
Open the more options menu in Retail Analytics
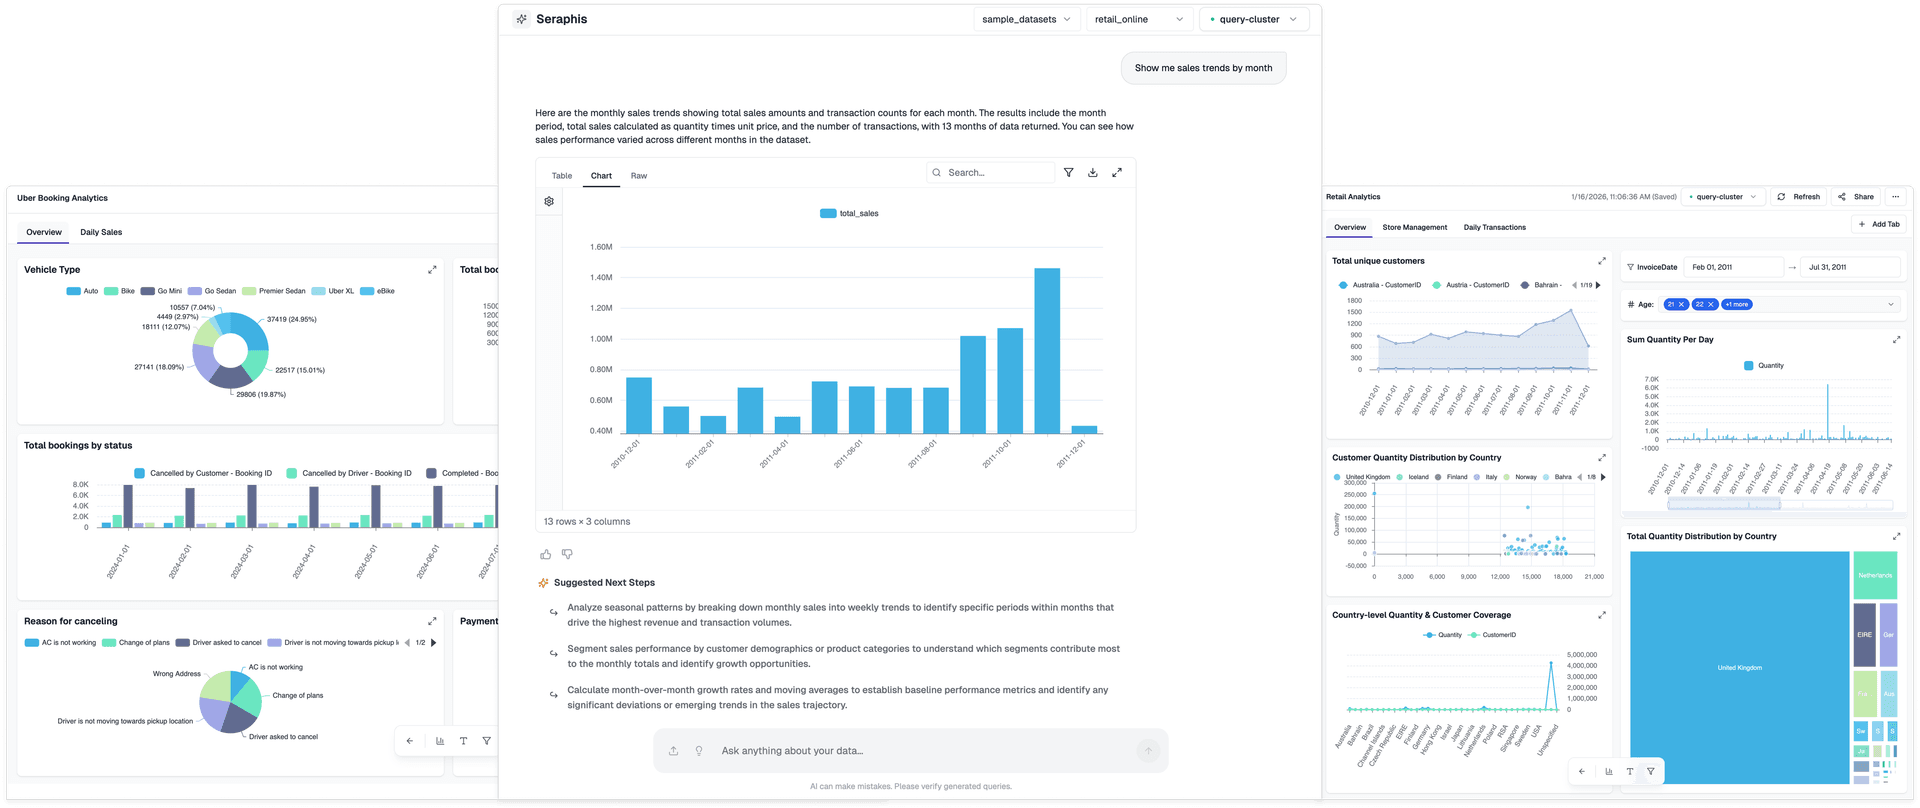[x=1895, y=197]
